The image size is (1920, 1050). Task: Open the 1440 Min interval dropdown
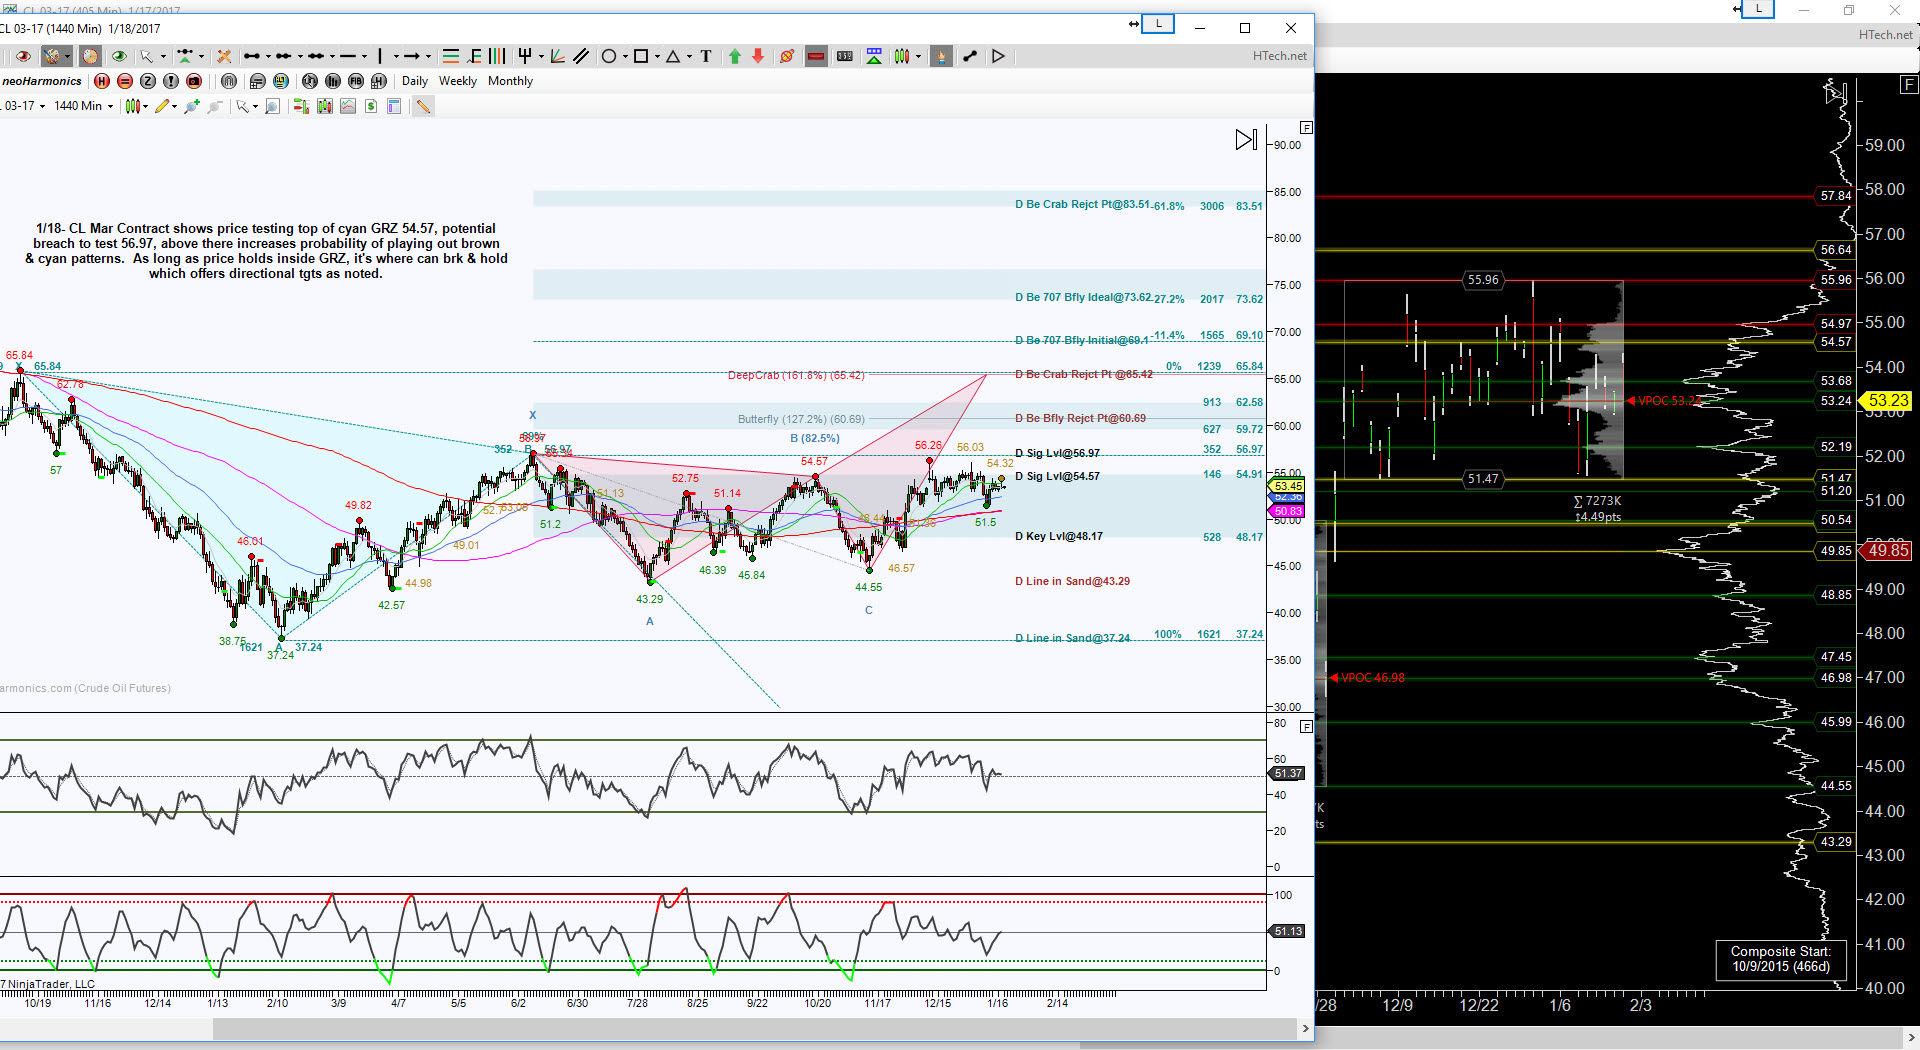tap(83, 106)
